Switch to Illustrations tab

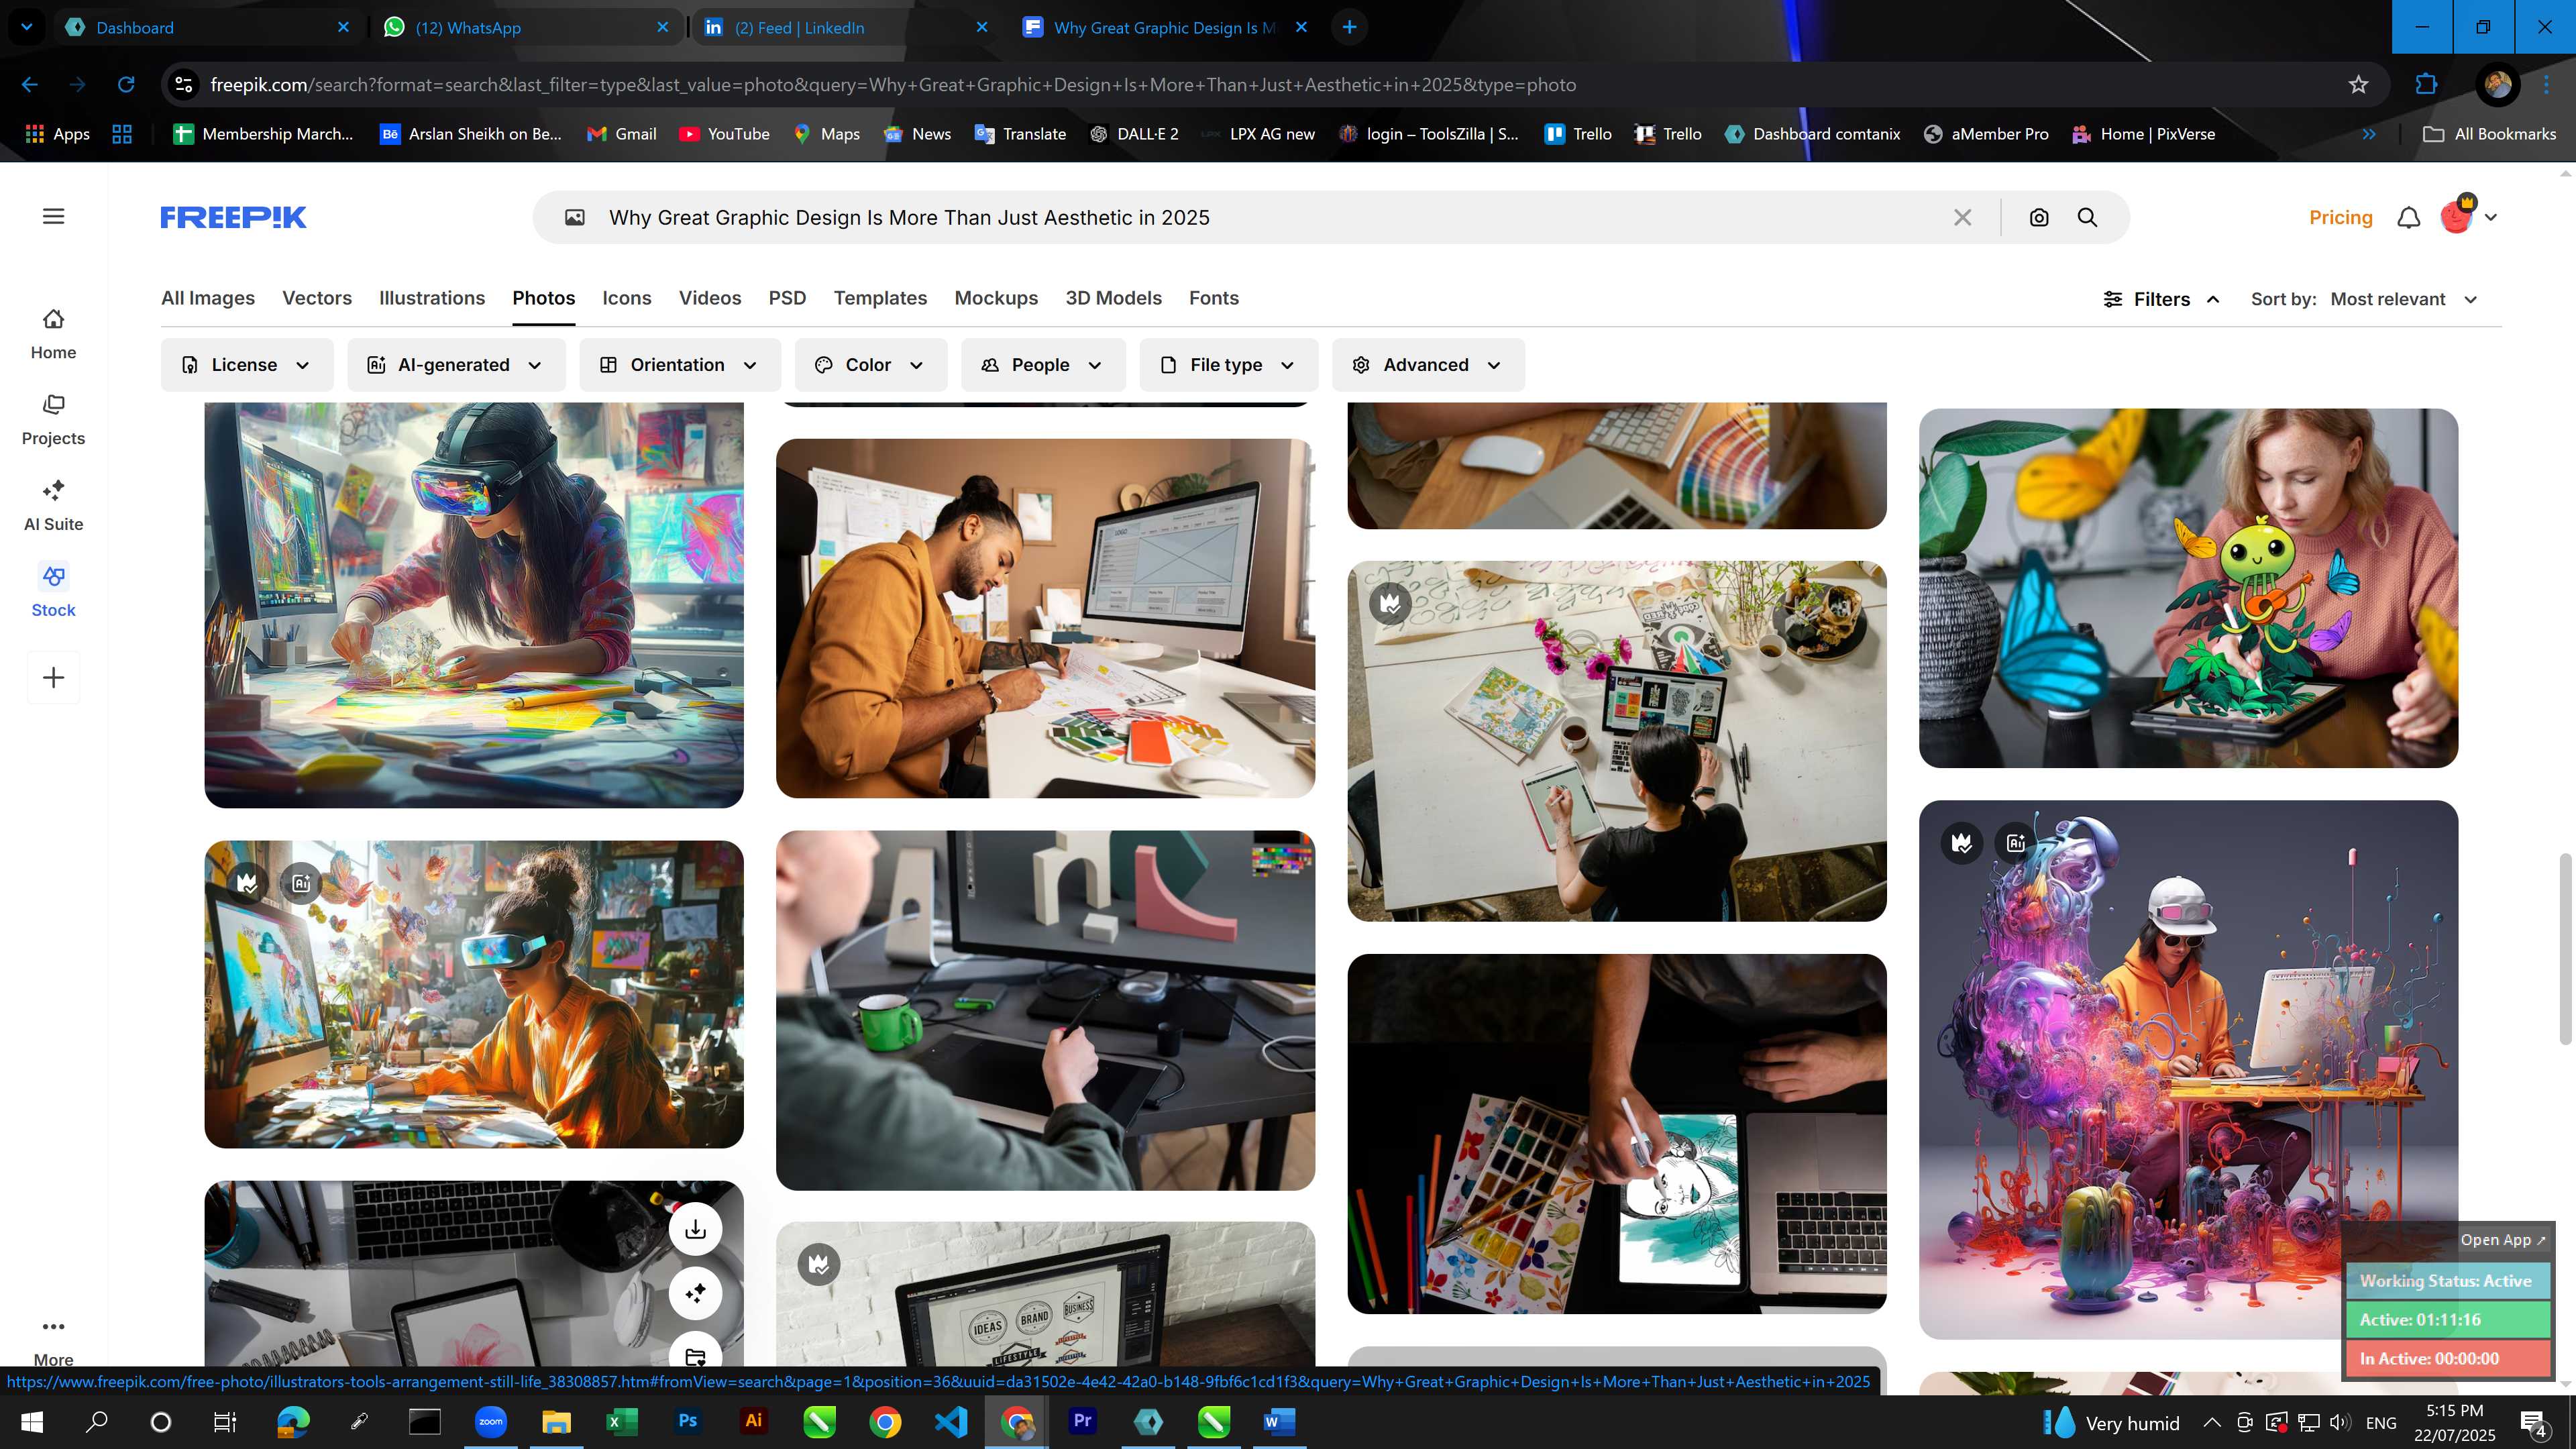point(432,298)
